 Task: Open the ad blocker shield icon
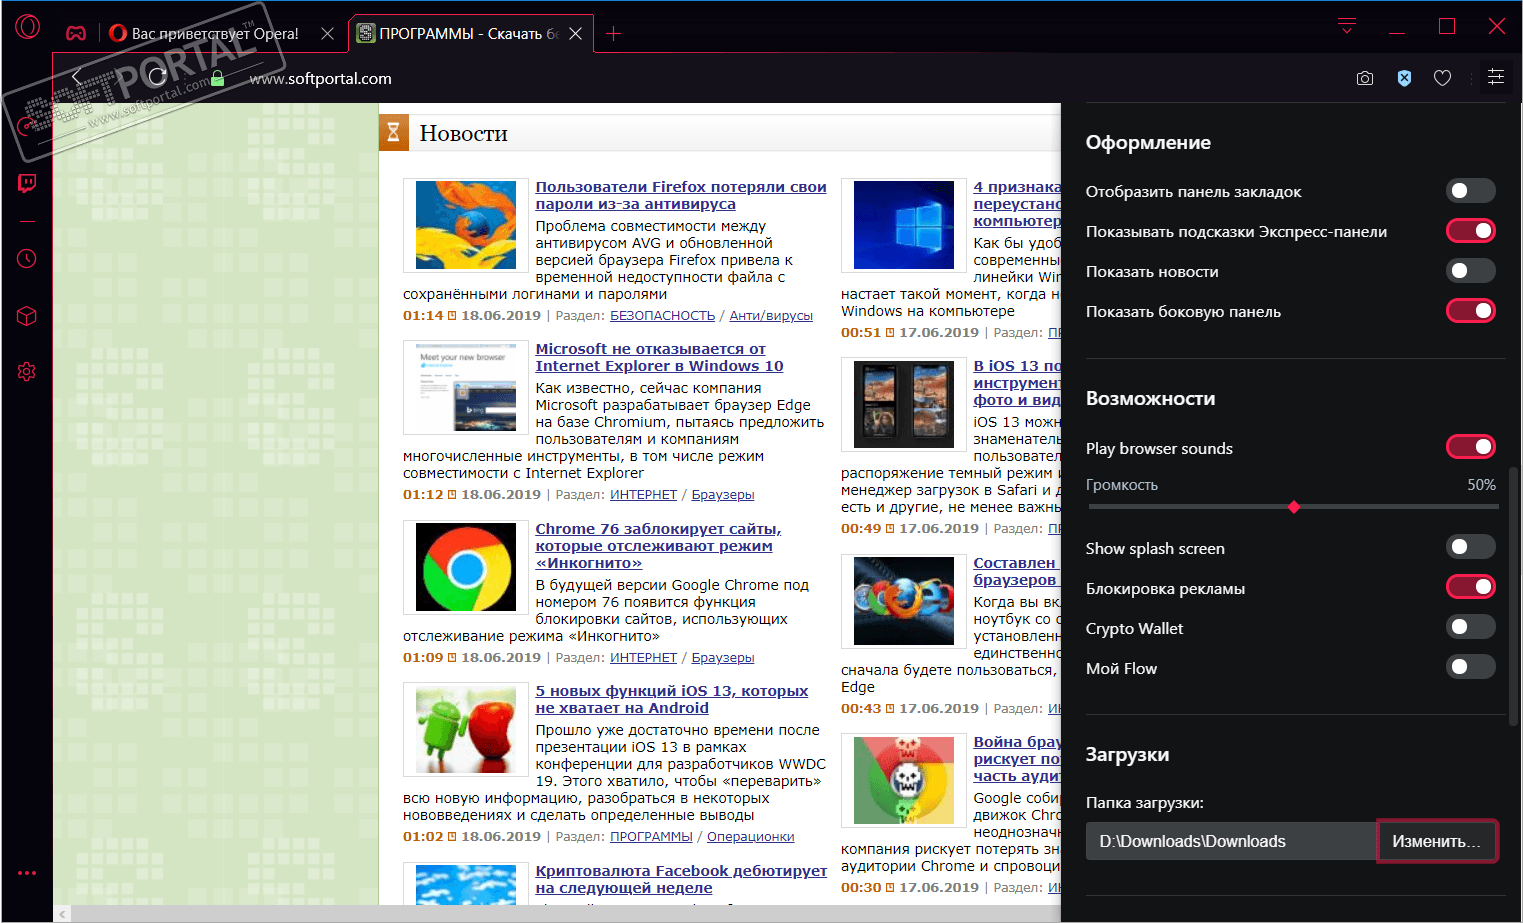point(1404,78)
